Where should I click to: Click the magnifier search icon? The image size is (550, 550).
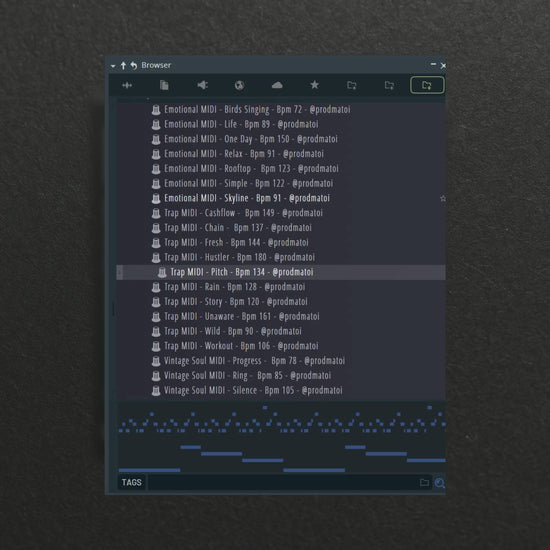pyautogui.click(x=440, y=483)
